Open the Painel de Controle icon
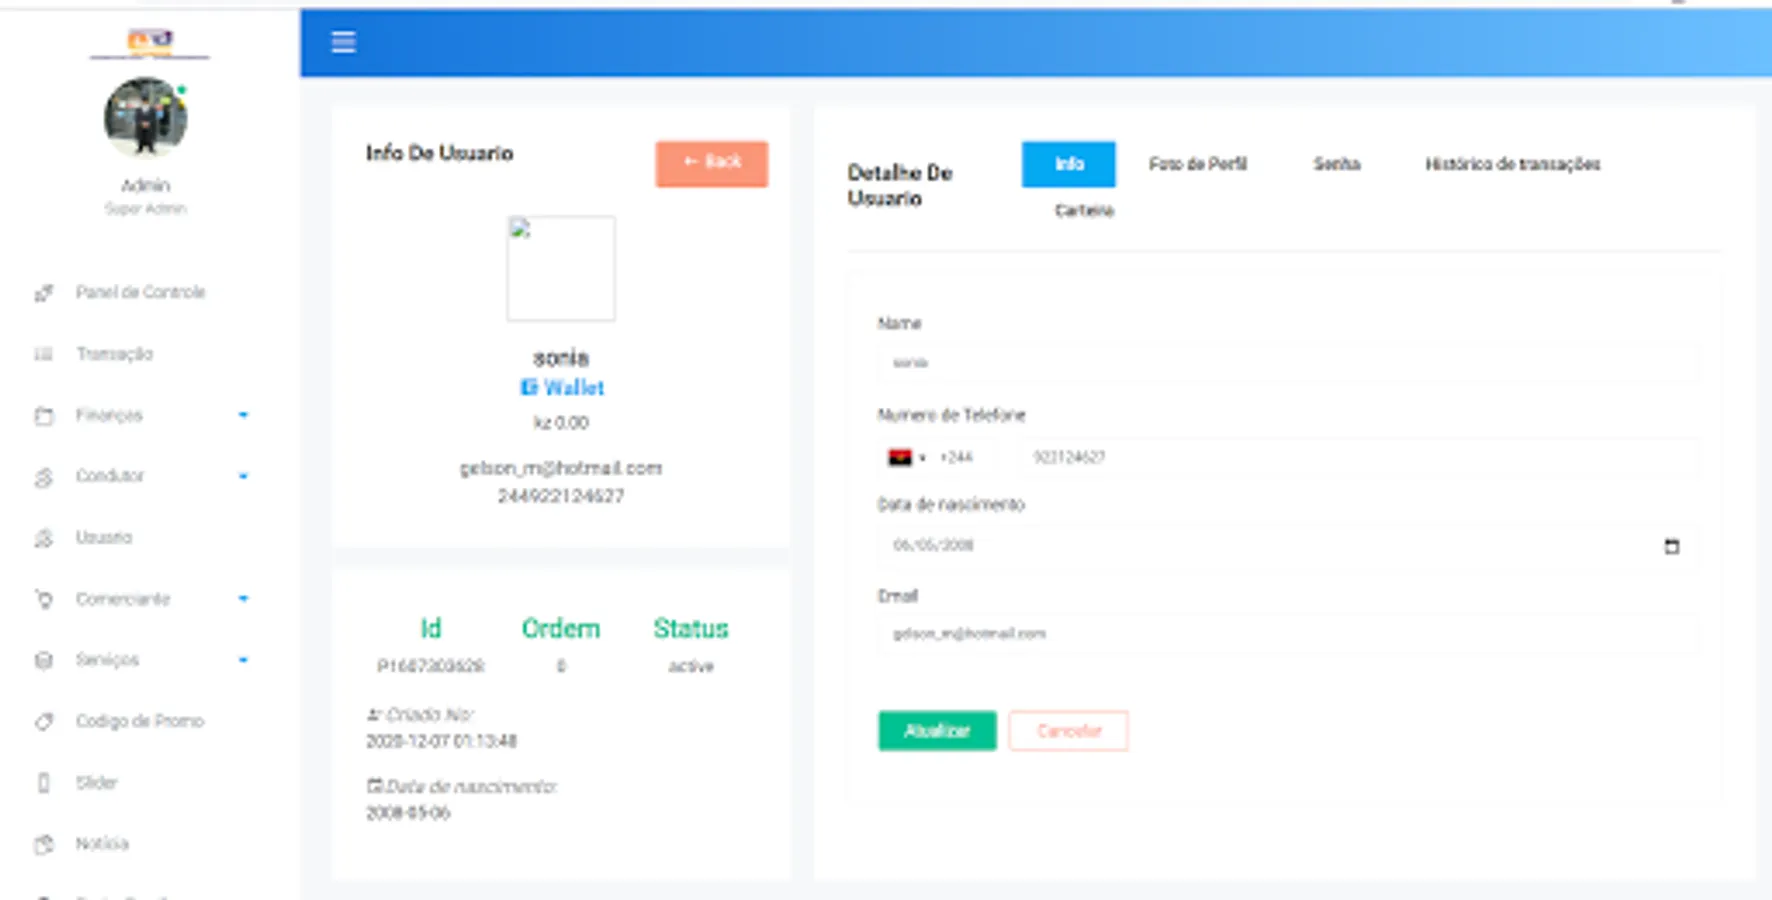 click(x=44, y=293)
